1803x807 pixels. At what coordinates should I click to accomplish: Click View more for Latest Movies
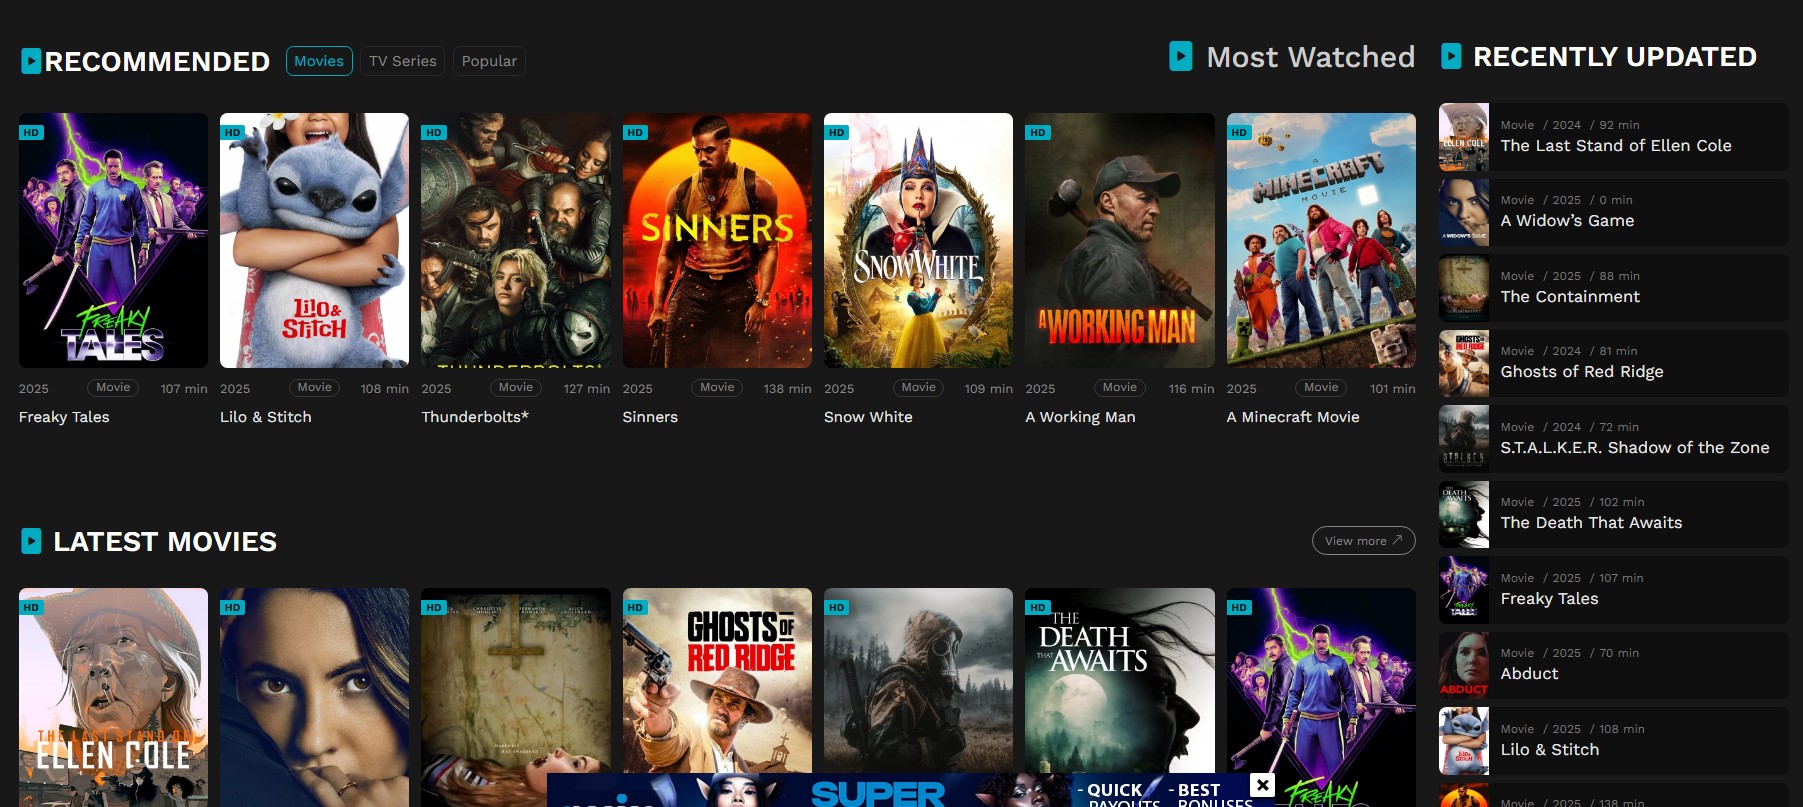click(x=1363, y=541)
